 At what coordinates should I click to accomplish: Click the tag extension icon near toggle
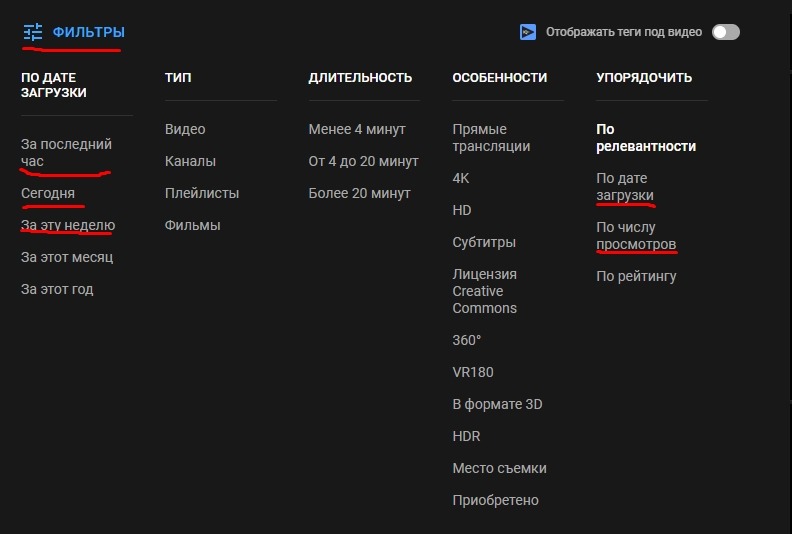point(529,32)
